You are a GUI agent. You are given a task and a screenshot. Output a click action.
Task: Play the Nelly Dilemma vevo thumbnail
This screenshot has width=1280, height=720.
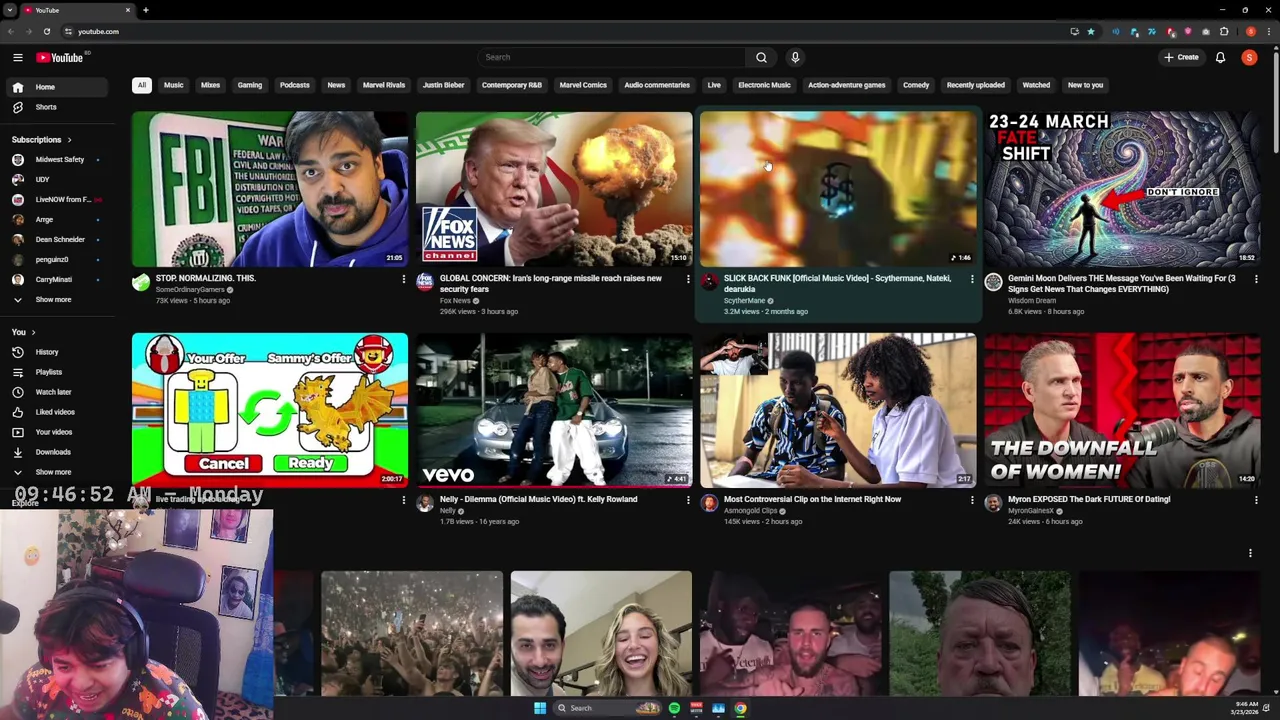click(x=554, y=410)
